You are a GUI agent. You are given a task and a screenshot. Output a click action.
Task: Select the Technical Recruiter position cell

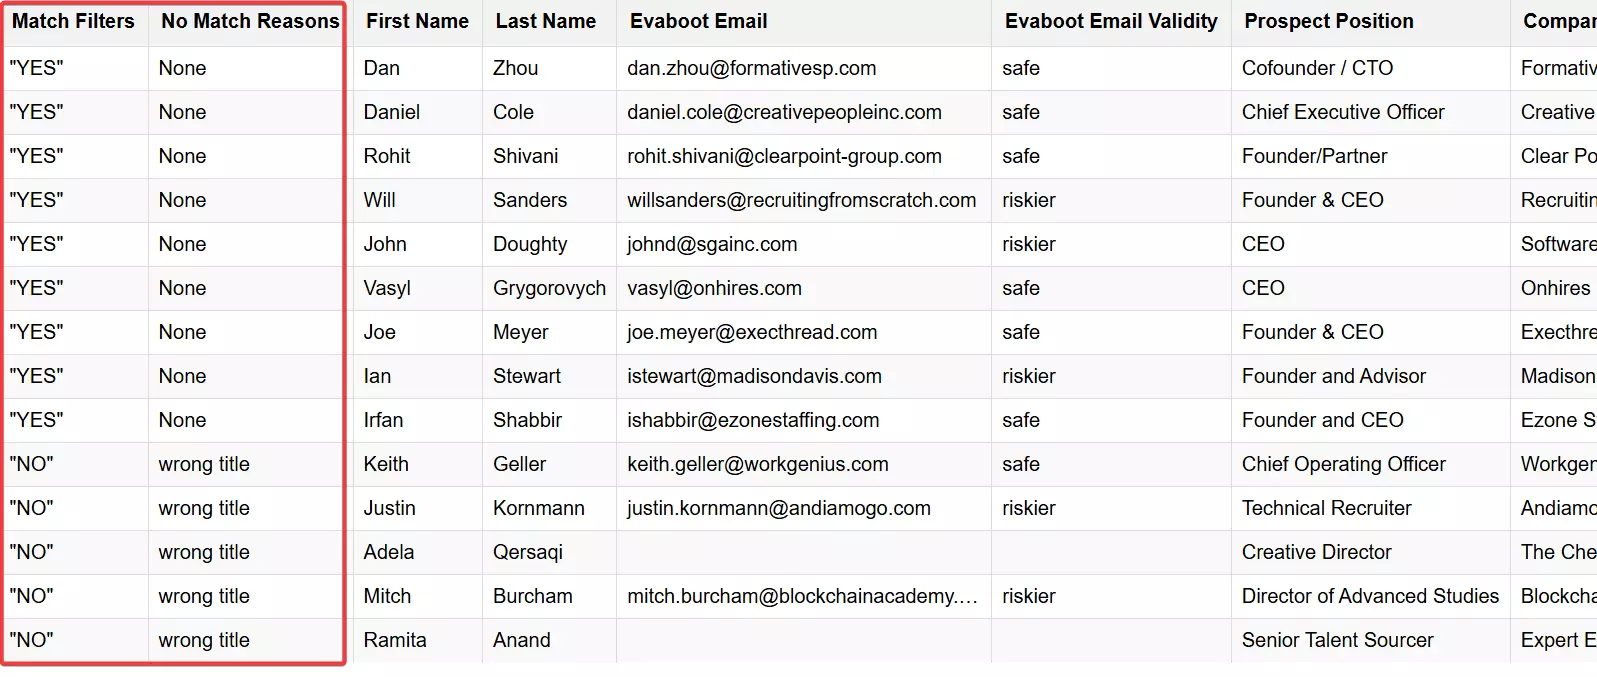[x=1326, y=508]
